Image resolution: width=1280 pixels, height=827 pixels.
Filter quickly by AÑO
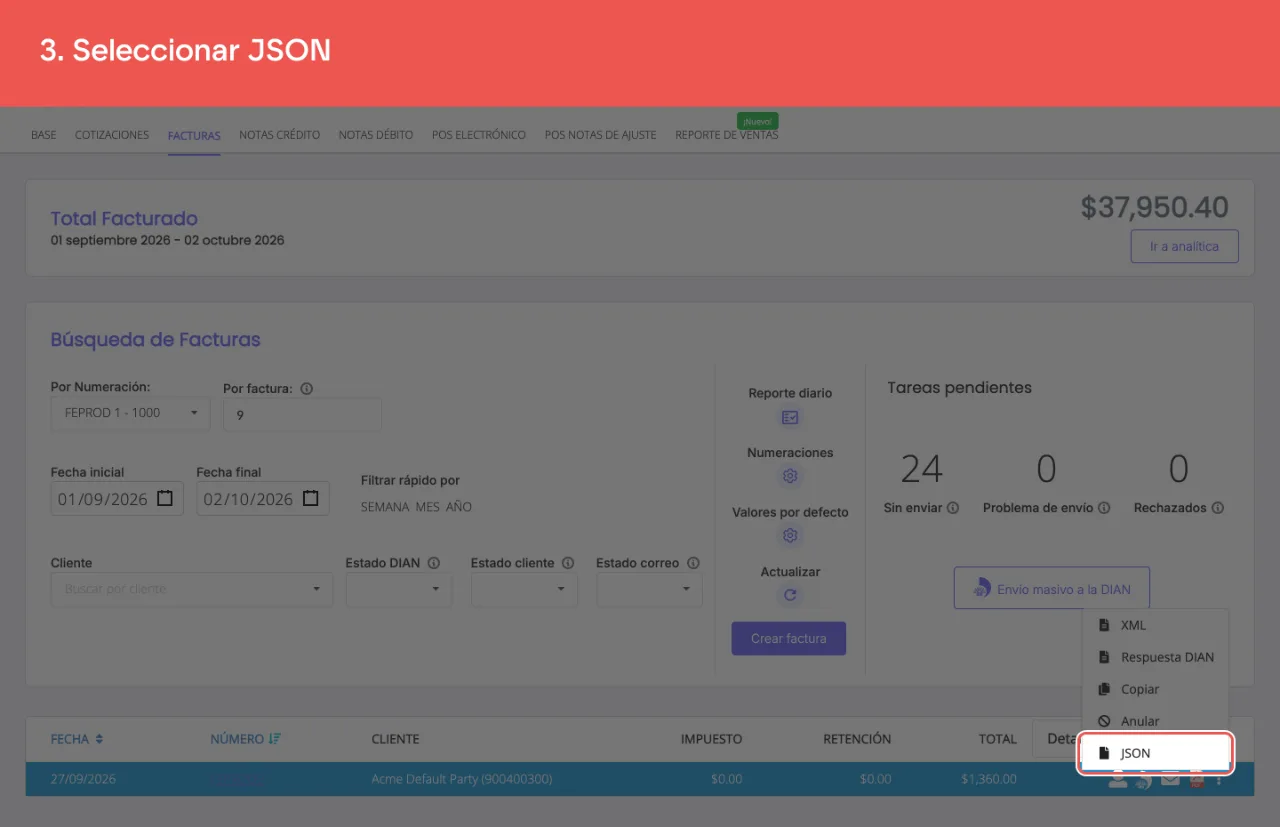459,507
